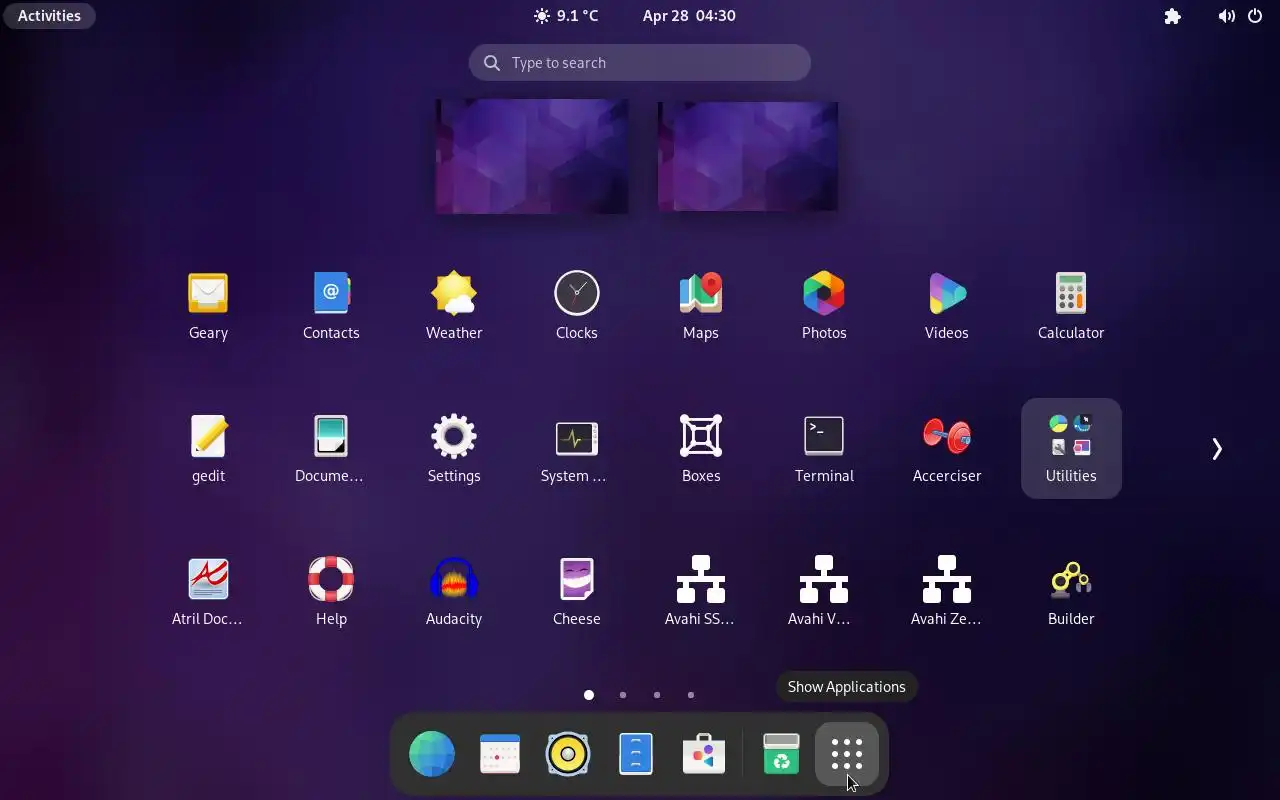This screenshot has width=1280, height=800.
Task: Open the Help application
Action: pyautogui.click(x=331, y=592)
